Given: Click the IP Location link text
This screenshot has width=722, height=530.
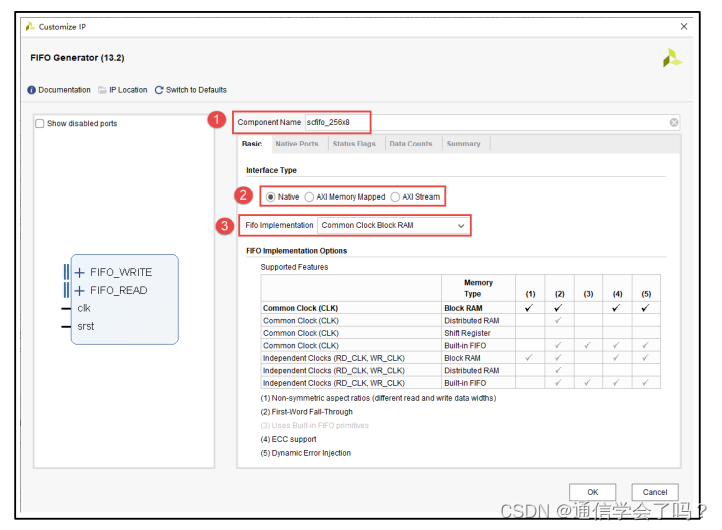Looking at the screenshot, I should 128,90.
